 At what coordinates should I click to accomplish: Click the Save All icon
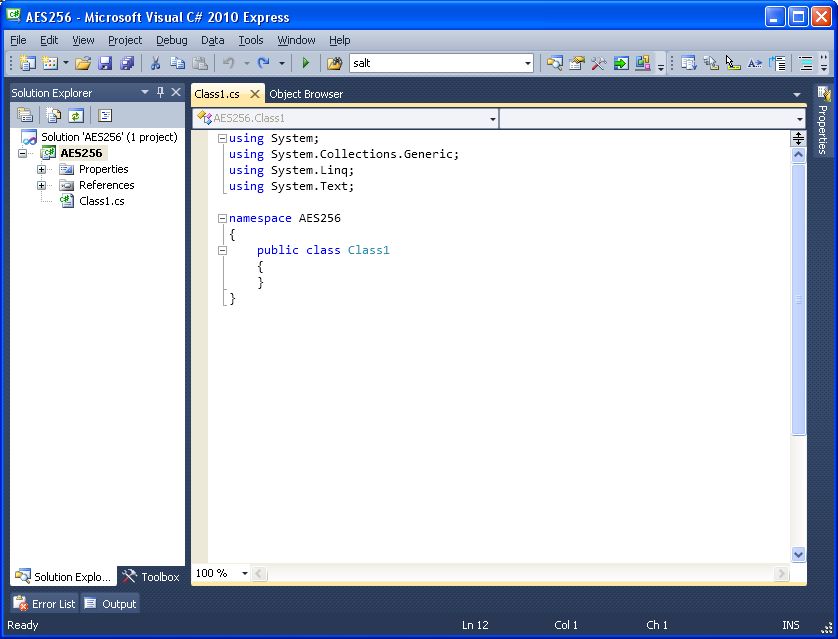pos(127,63)
